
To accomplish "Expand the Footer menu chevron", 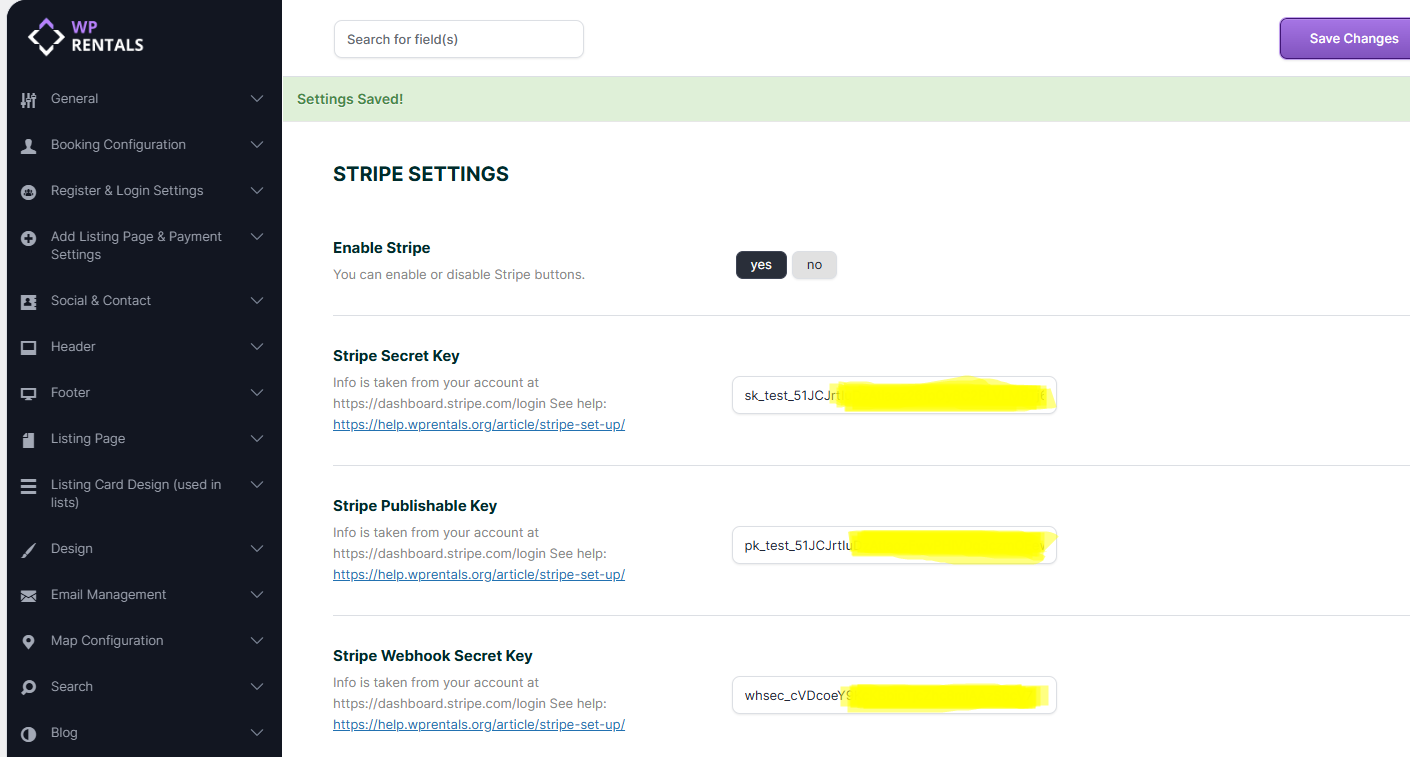I will point(257,393).
